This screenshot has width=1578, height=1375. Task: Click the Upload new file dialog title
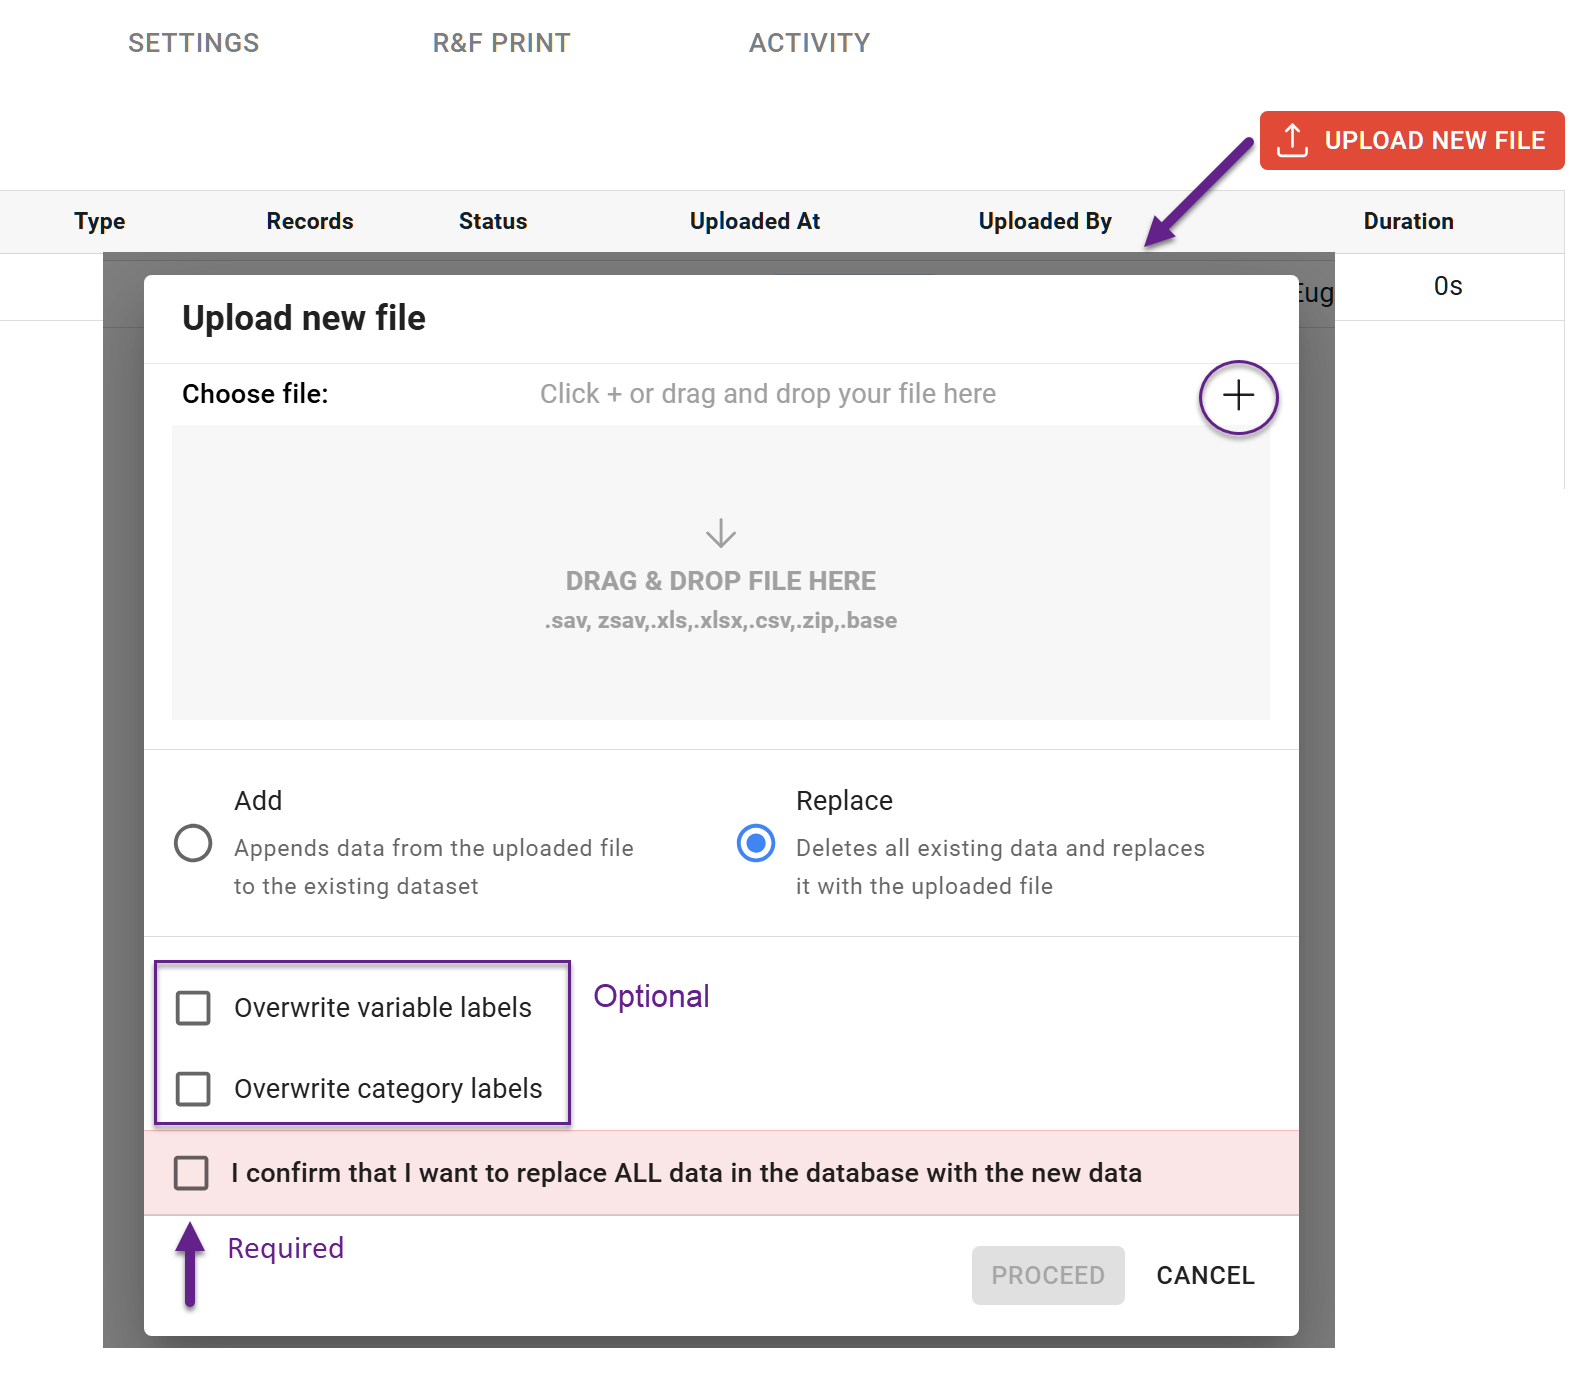tap(304, 318)
